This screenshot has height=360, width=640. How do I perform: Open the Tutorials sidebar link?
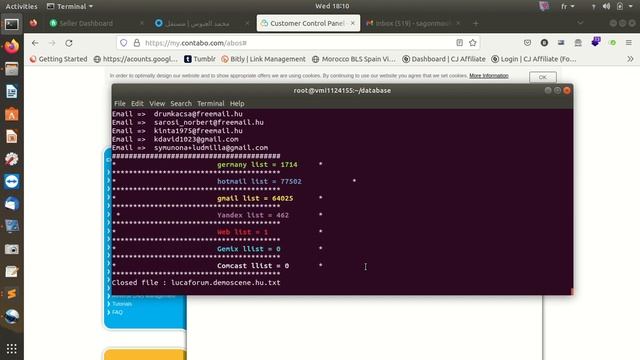tap(122, 304)
